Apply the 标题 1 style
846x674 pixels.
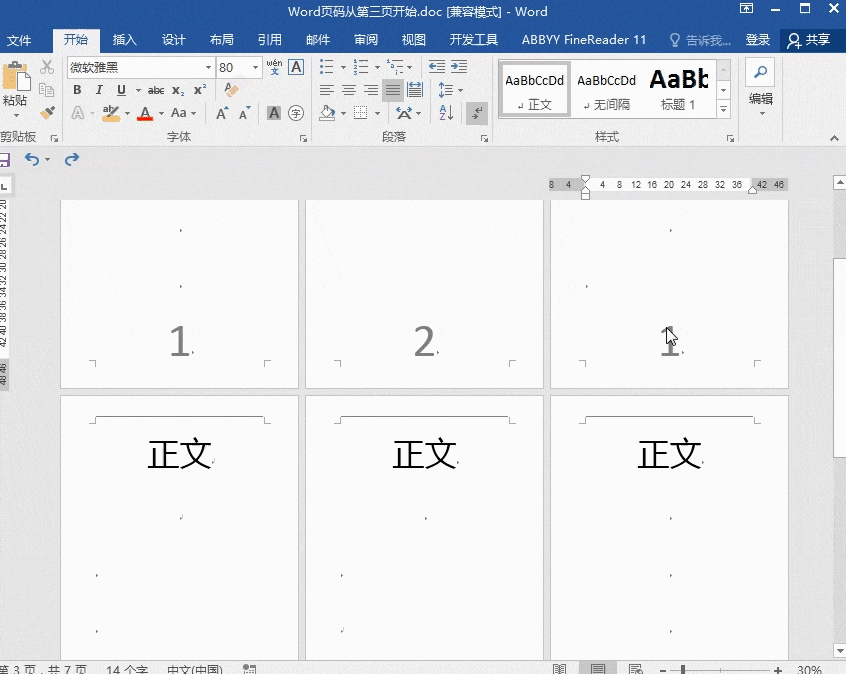point(679,88)
